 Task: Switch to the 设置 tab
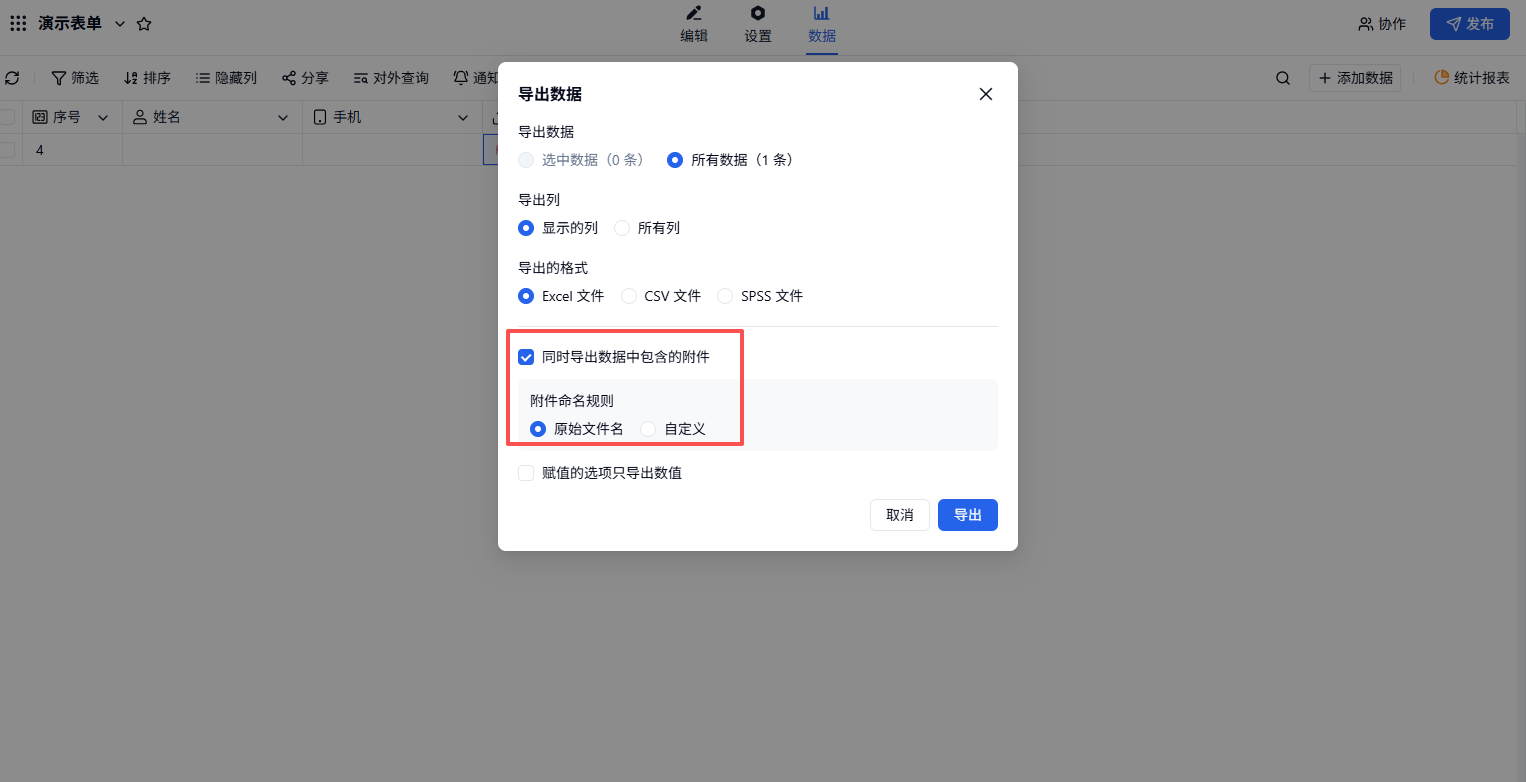point(758,25)
